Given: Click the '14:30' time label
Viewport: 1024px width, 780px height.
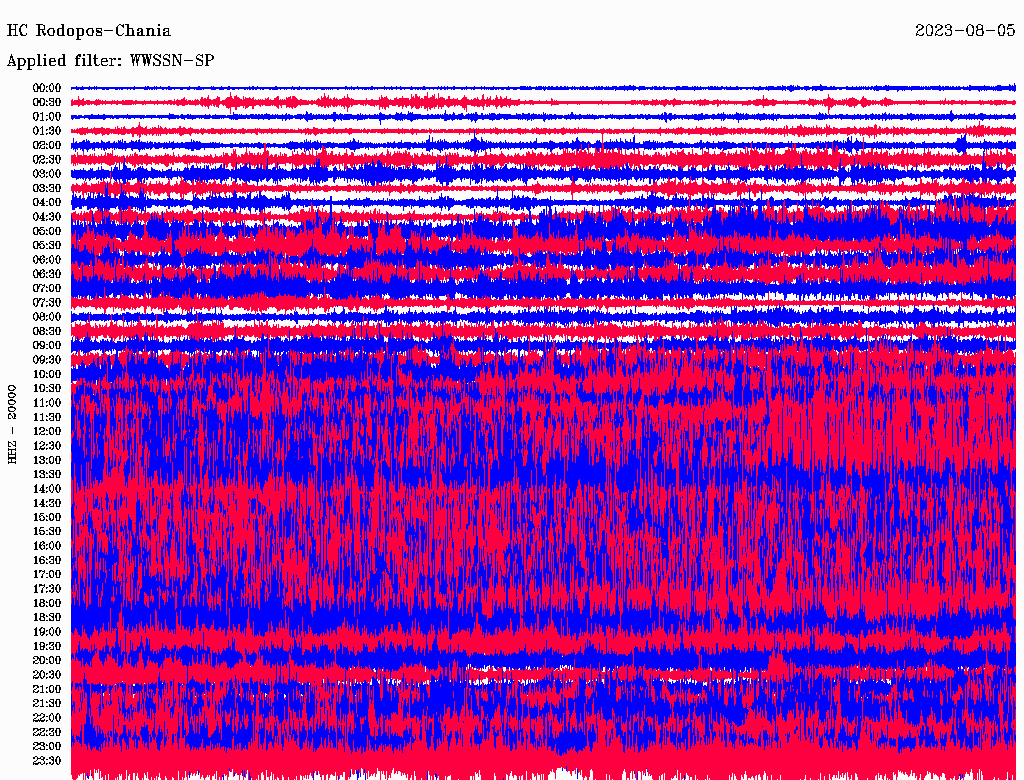Looking at the screenshot, I should (x=47, y=503).
